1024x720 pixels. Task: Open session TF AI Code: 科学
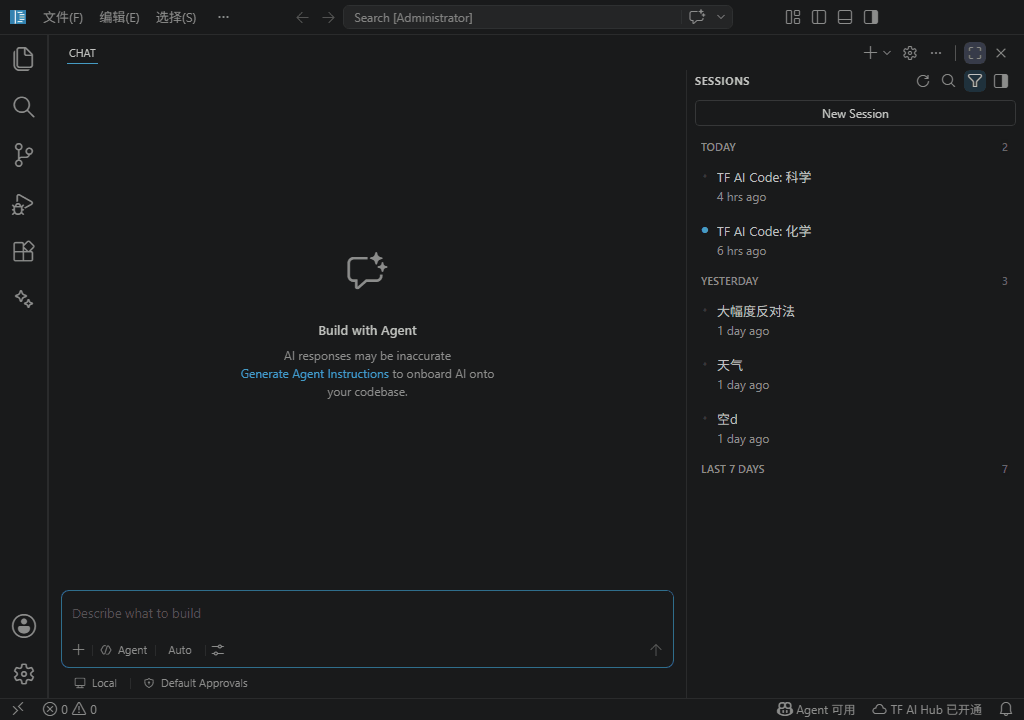854,187
